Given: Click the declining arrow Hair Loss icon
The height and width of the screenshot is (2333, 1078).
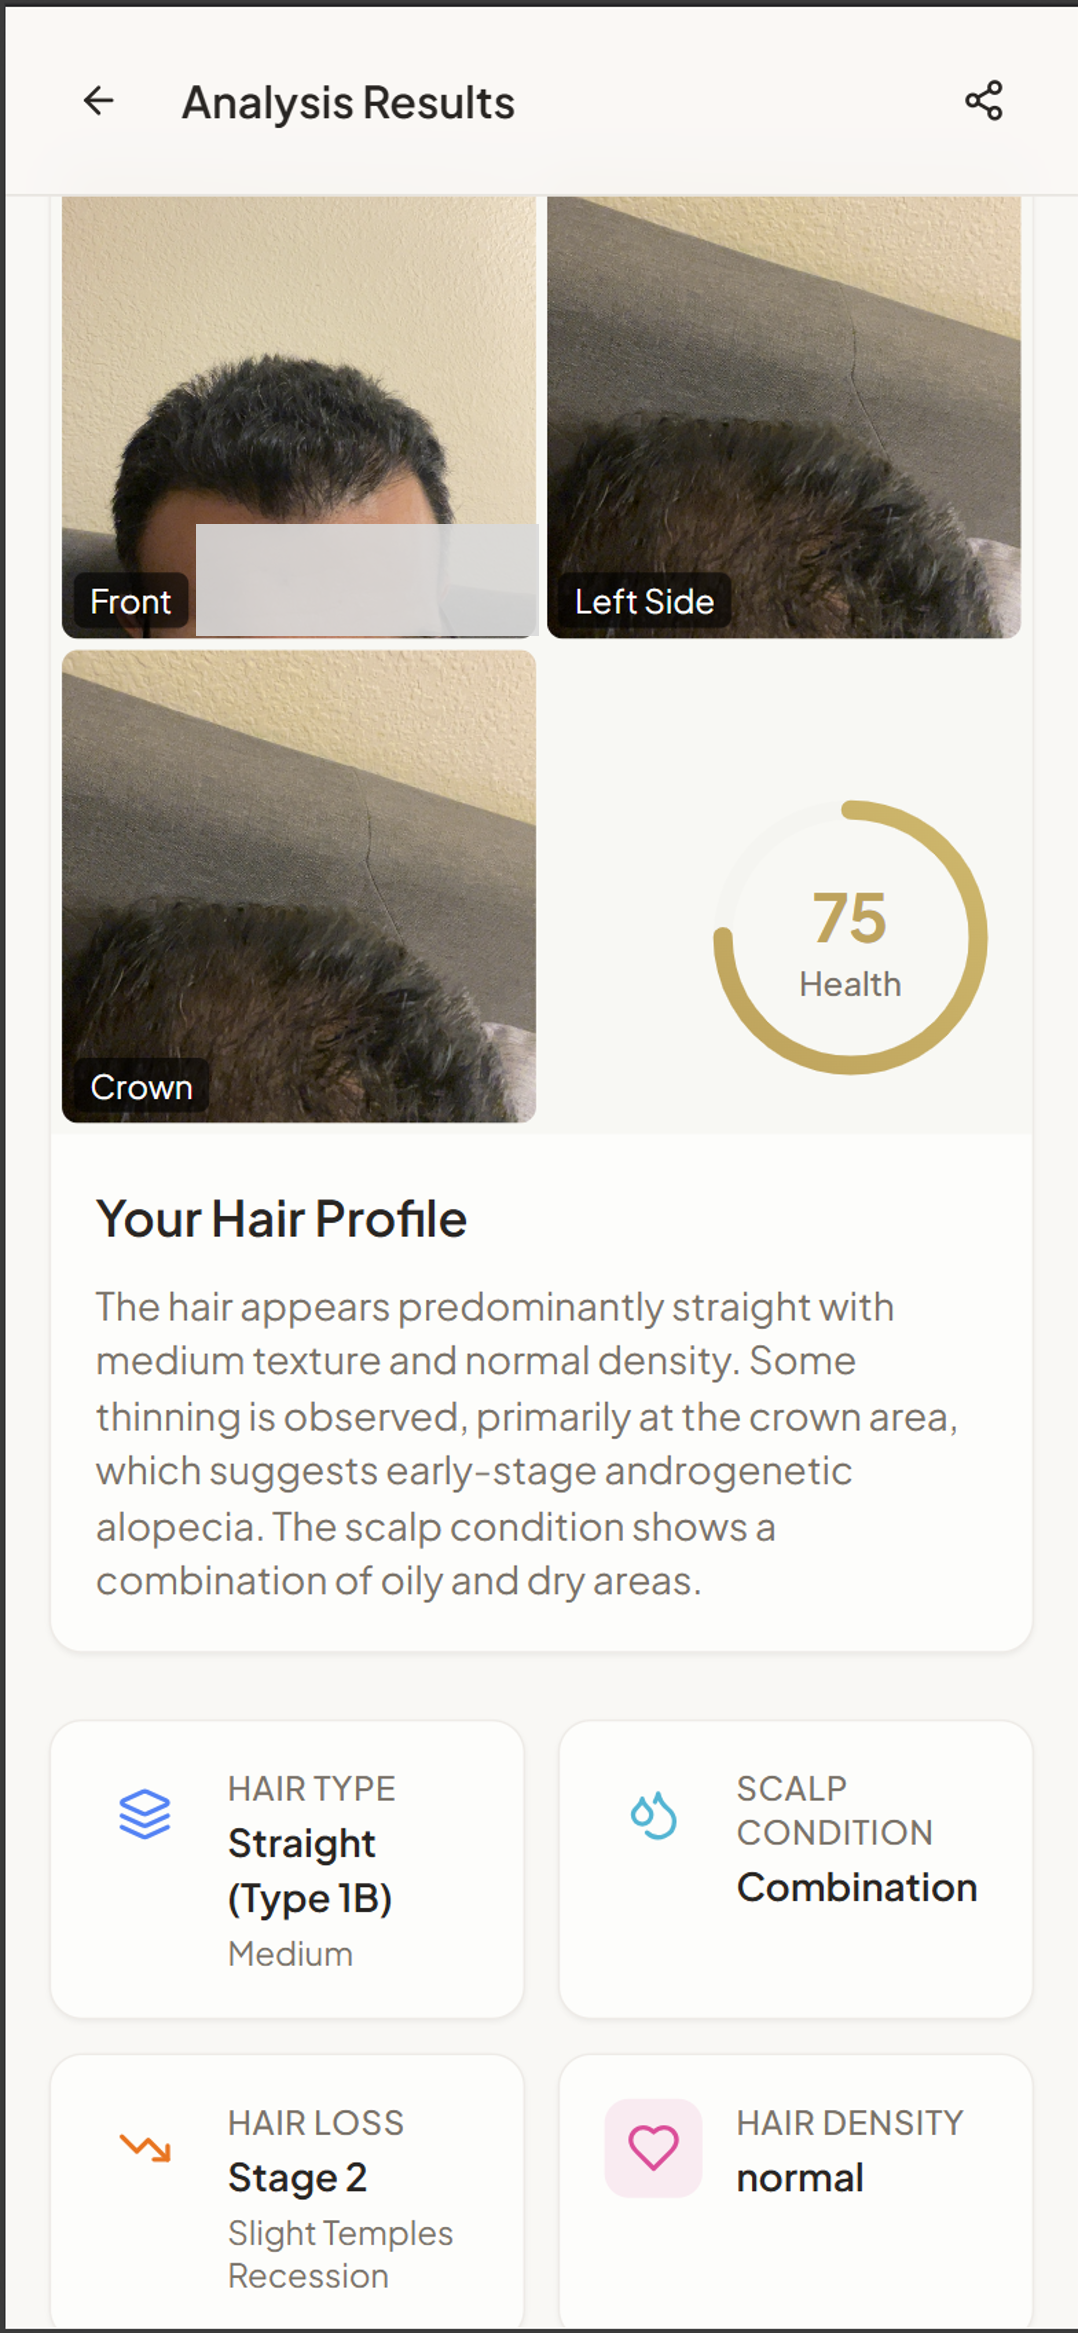Looking at the screenshot, I should point(144,2149).
